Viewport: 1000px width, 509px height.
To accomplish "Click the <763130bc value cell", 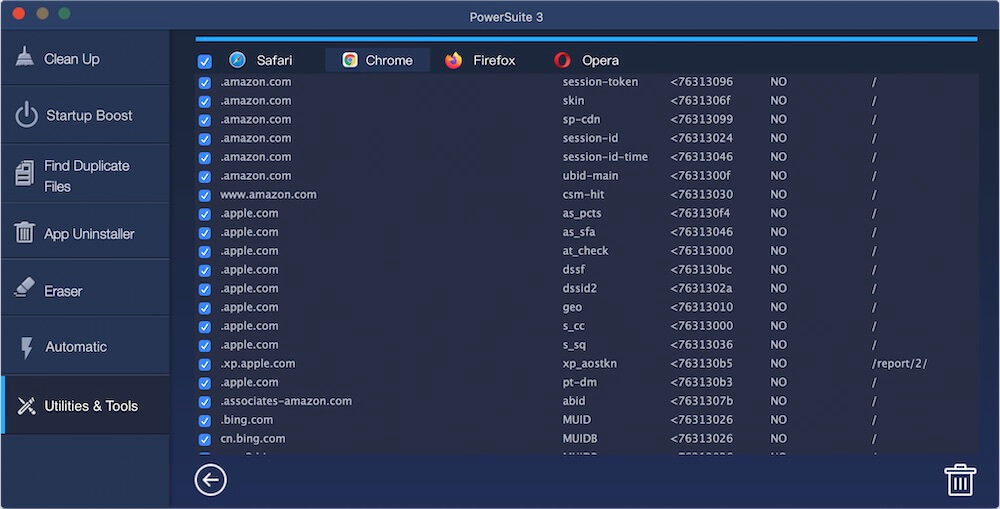I will [701, 269].
